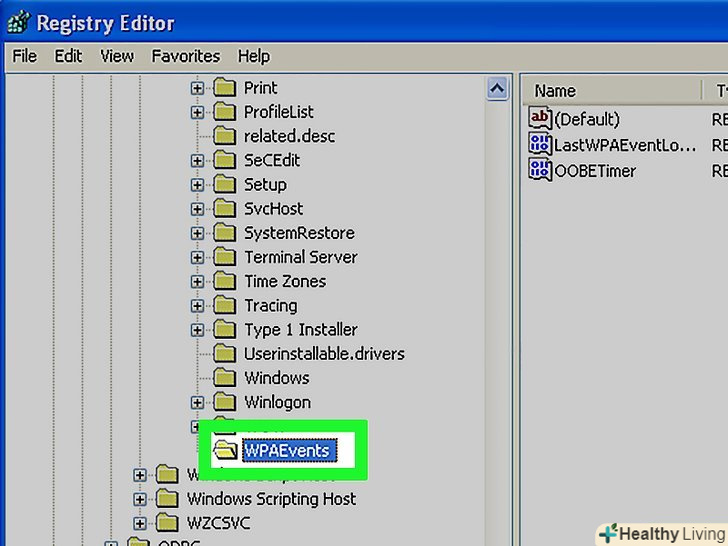Expand the Winlogon key

pos(197,402)
